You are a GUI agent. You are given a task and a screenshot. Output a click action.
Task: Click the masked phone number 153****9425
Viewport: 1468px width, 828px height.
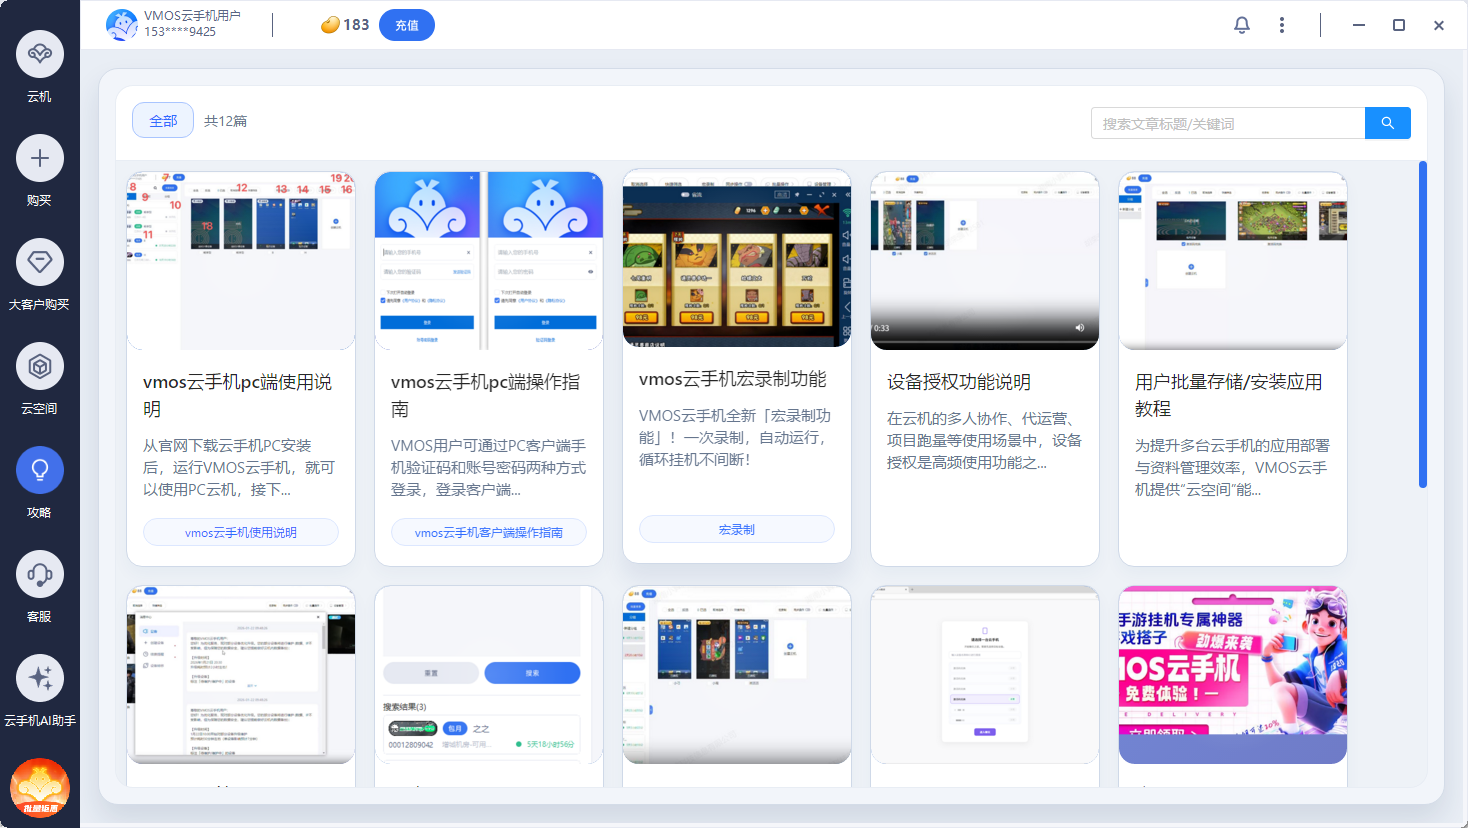tap(180, 32)
